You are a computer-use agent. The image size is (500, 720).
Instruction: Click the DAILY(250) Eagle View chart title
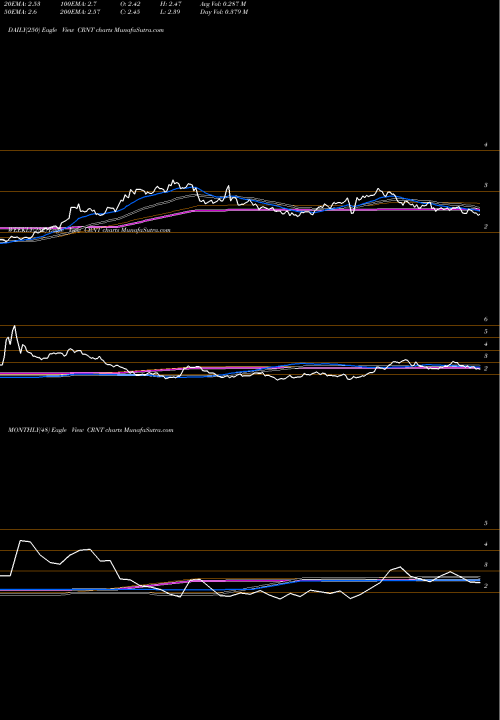click(x=86, y=30)
